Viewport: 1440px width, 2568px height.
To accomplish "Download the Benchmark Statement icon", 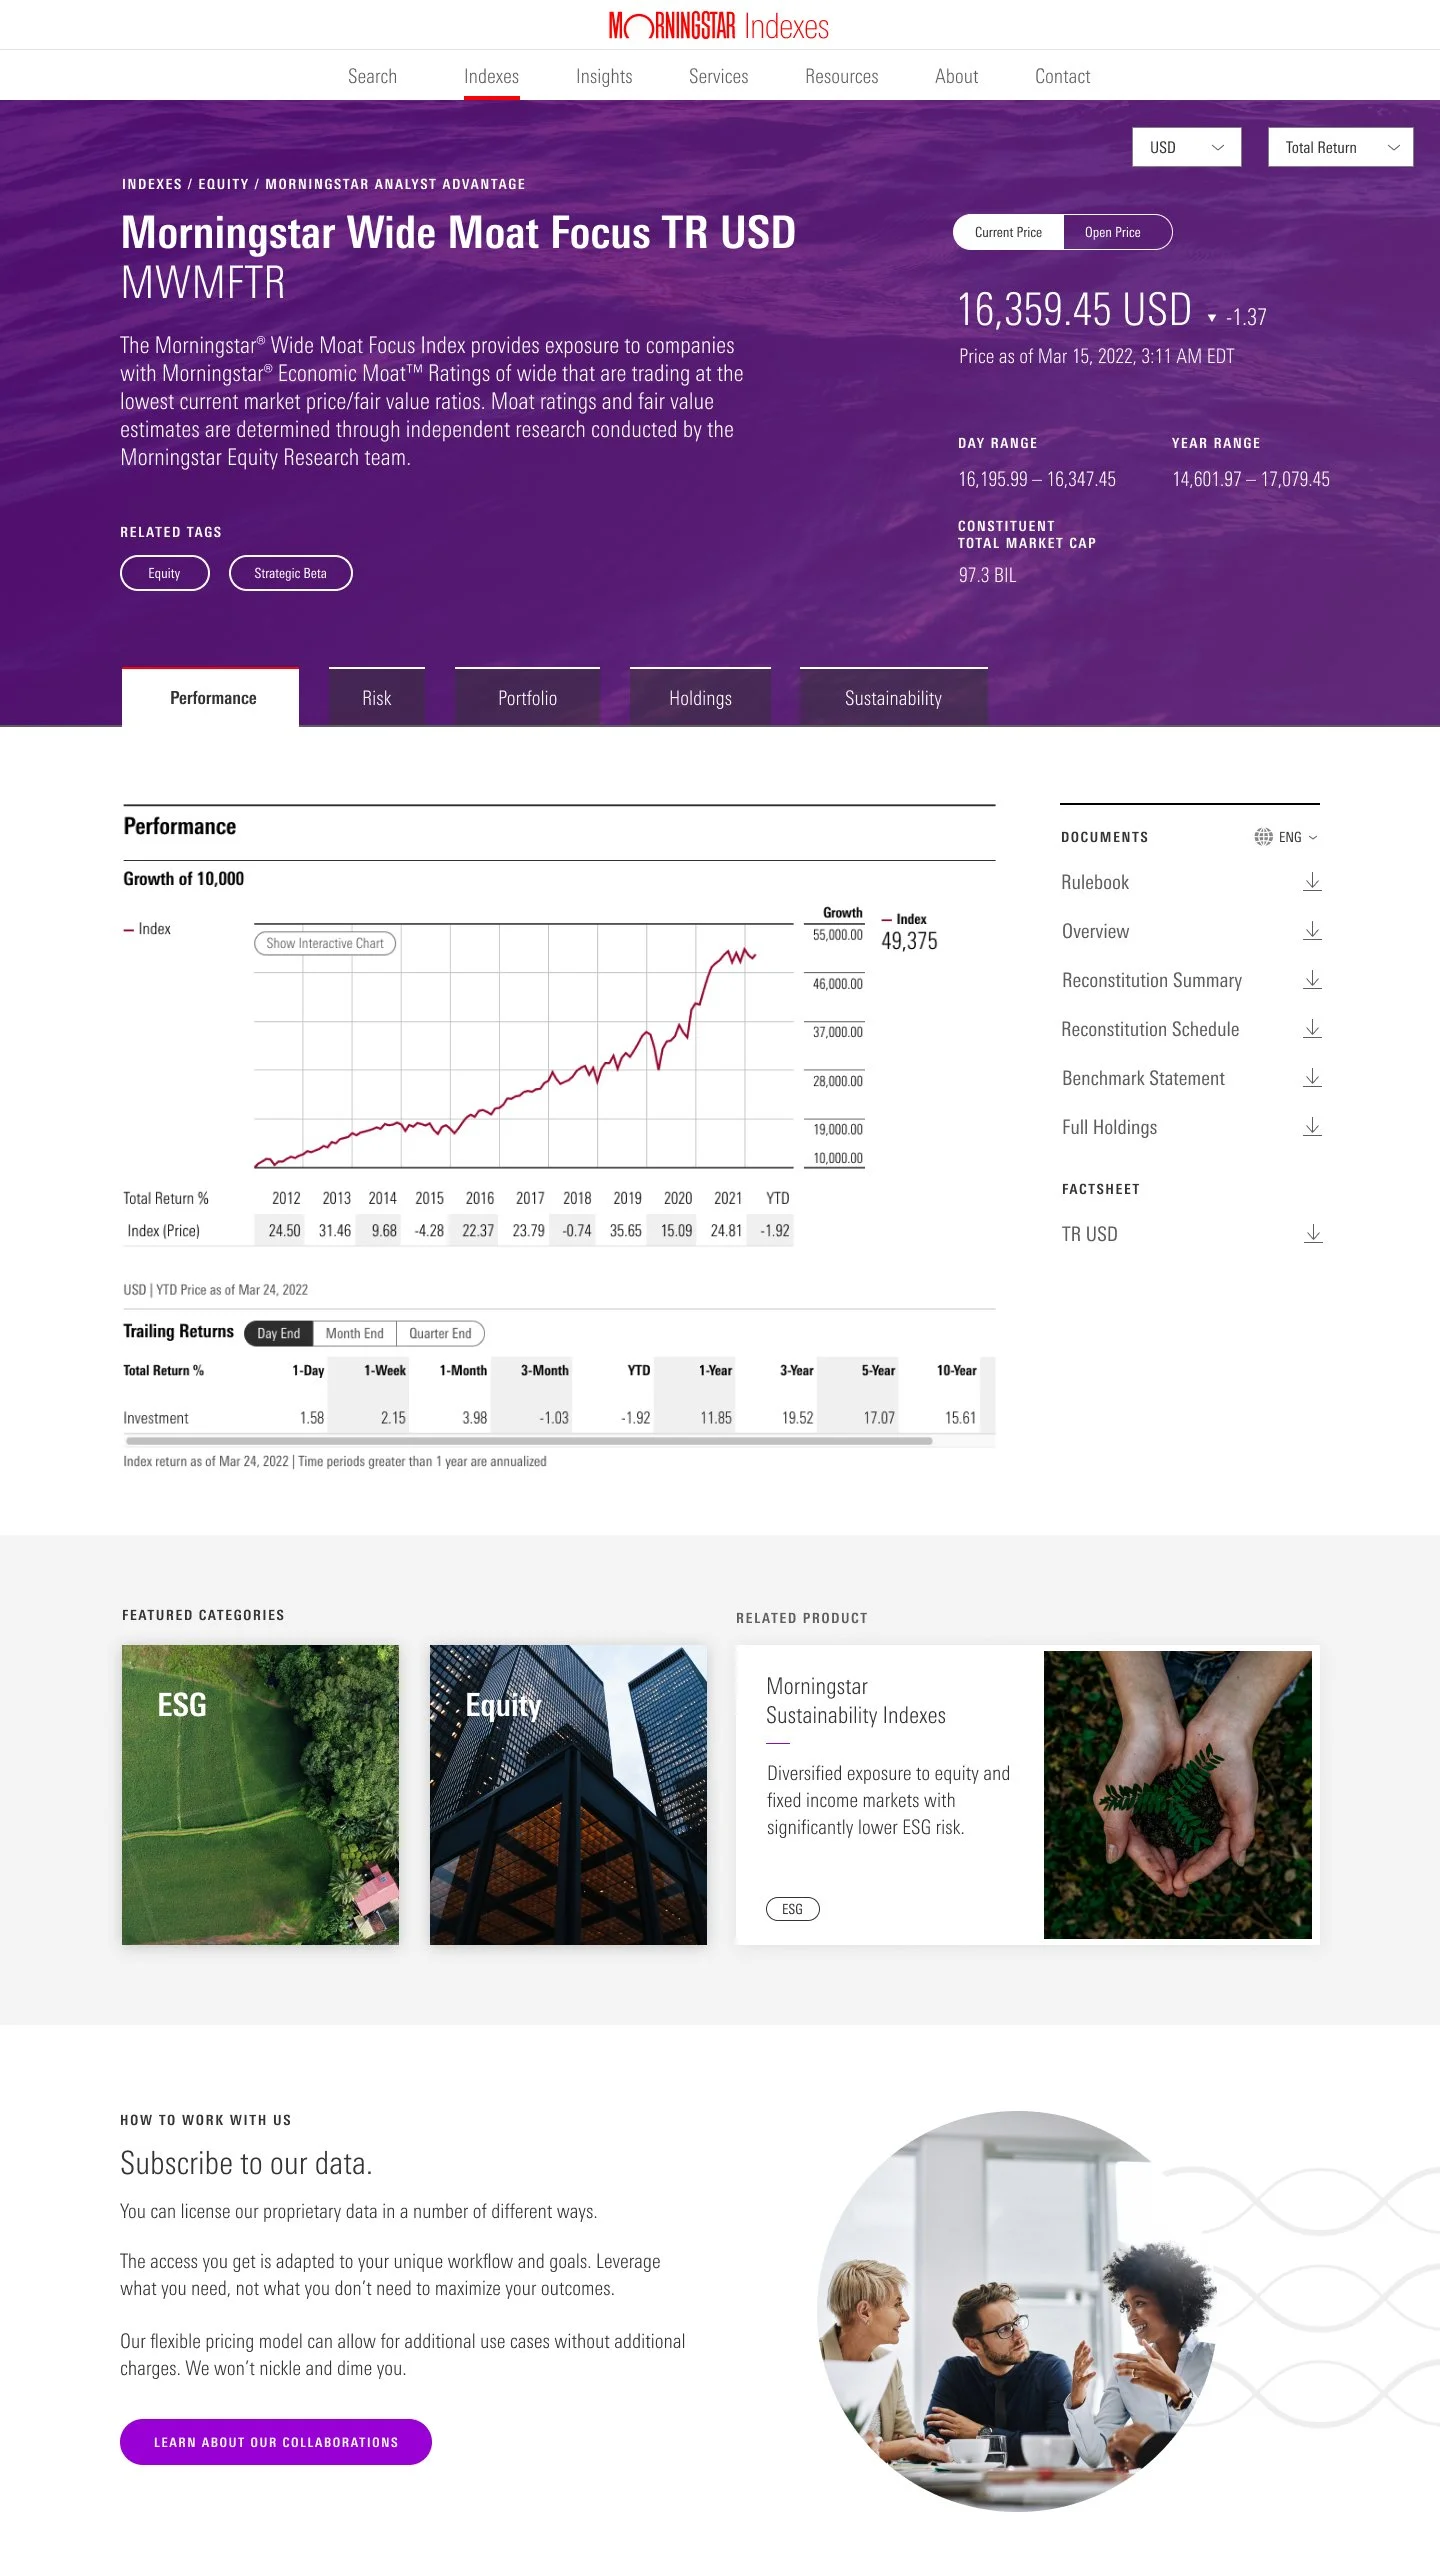I will pos(1312,1078).
